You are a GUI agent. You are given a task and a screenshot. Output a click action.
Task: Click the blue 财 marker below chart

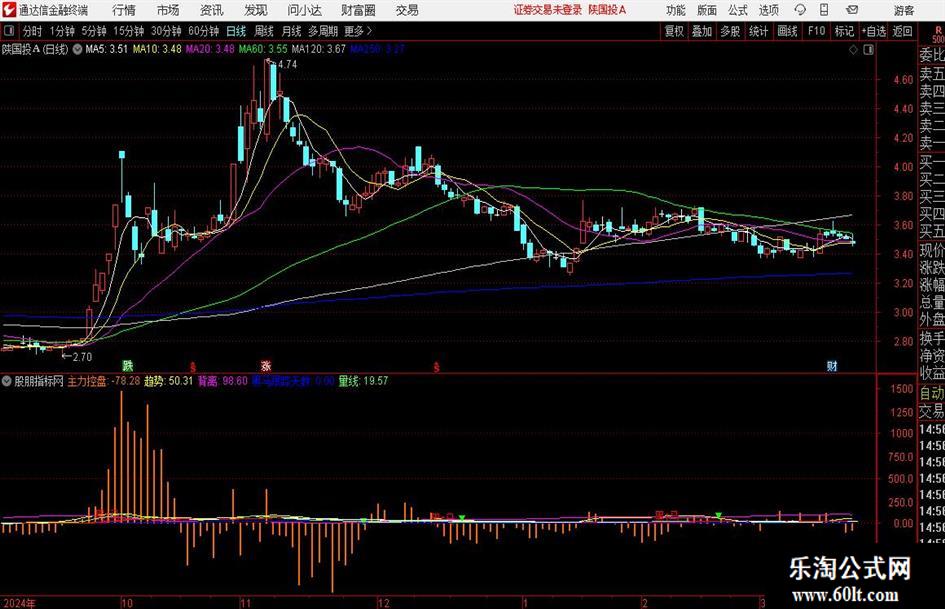(x=832, y=365)
